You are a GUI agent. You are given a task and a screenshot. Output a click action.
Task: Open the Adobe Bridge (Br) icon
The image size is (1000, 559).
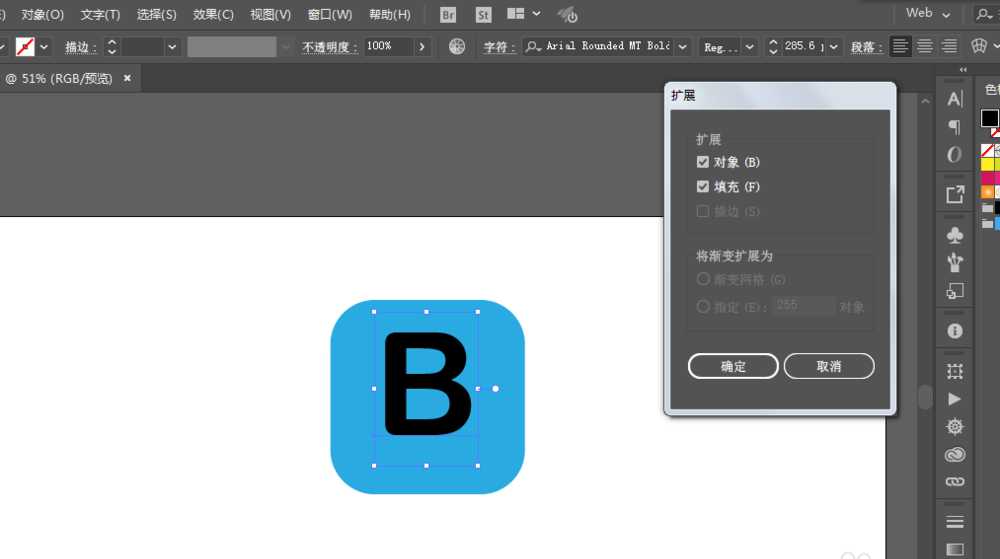pyautogui.click(x=448, y=14)
